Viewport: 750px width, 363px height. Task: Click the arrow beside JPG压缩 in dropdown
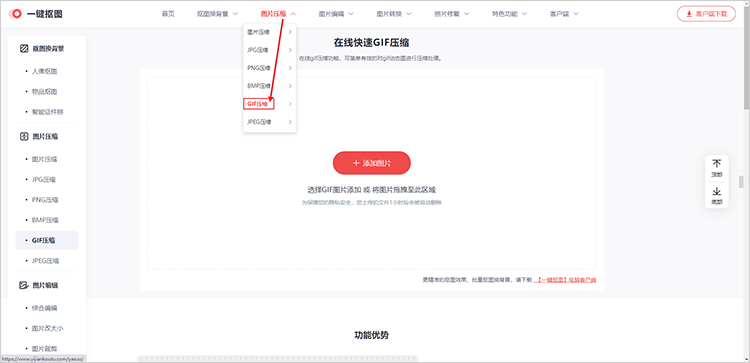290,50
